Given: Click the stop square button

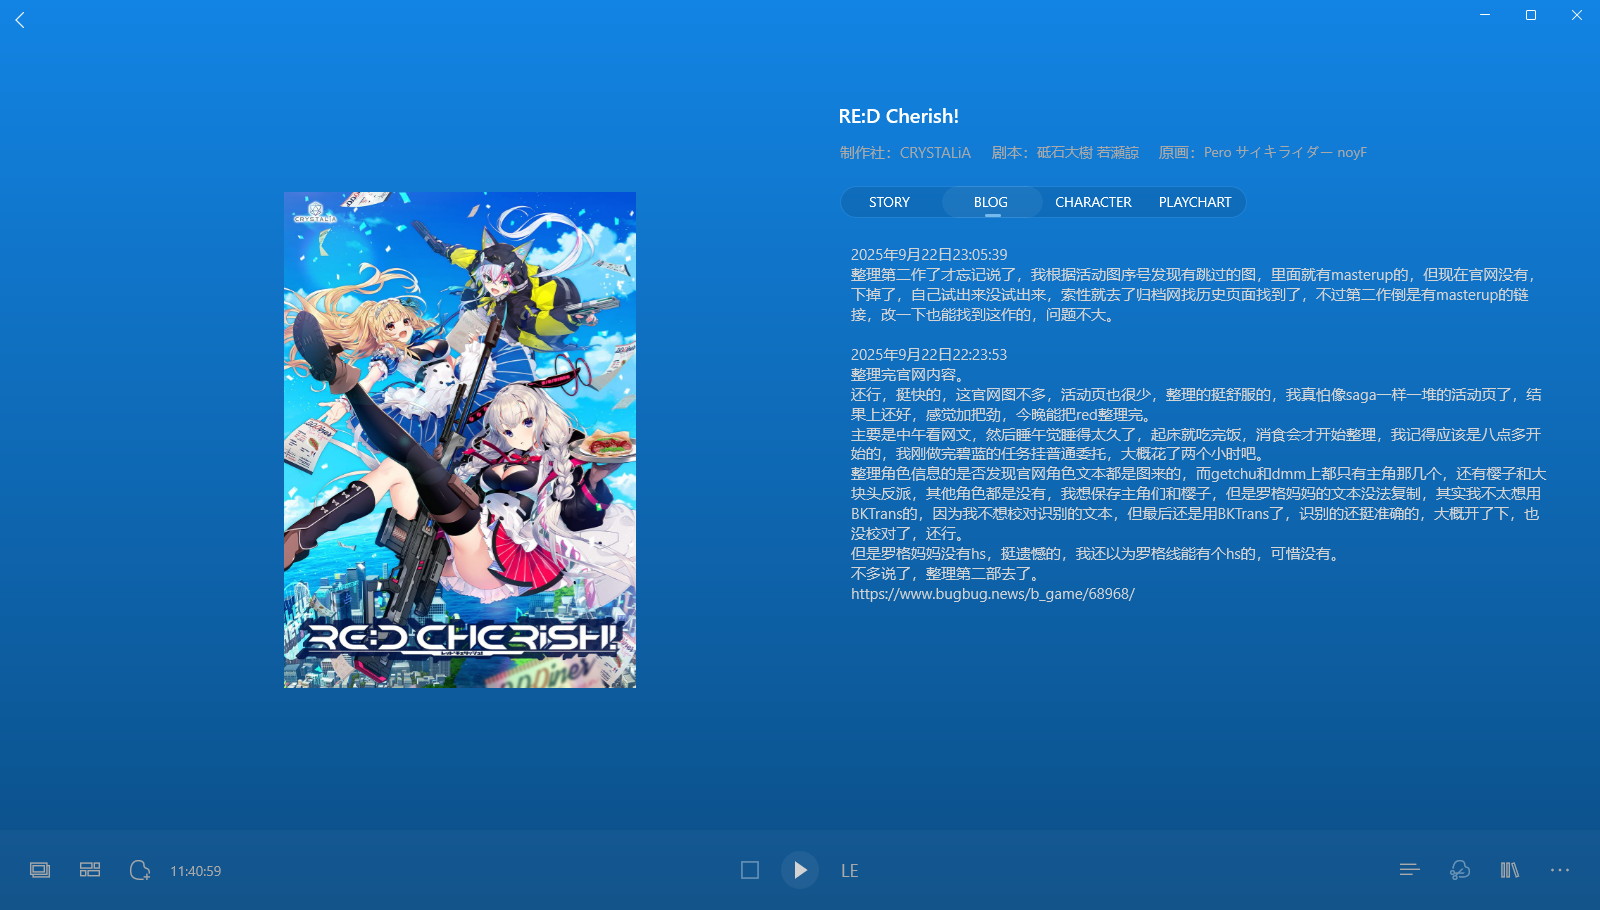Looking at the screenshot, I should coord(750,870).
